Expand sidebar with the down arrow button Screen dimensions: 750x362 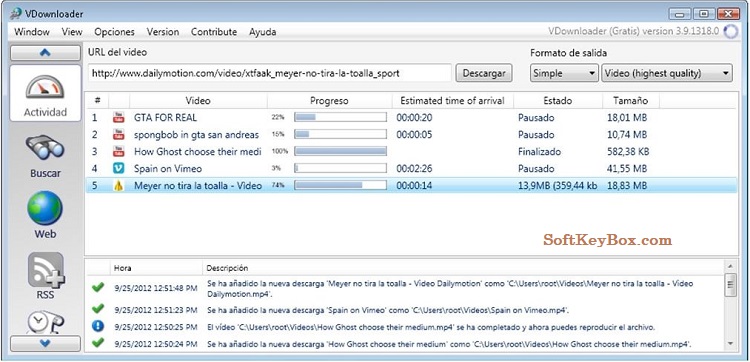45,343
